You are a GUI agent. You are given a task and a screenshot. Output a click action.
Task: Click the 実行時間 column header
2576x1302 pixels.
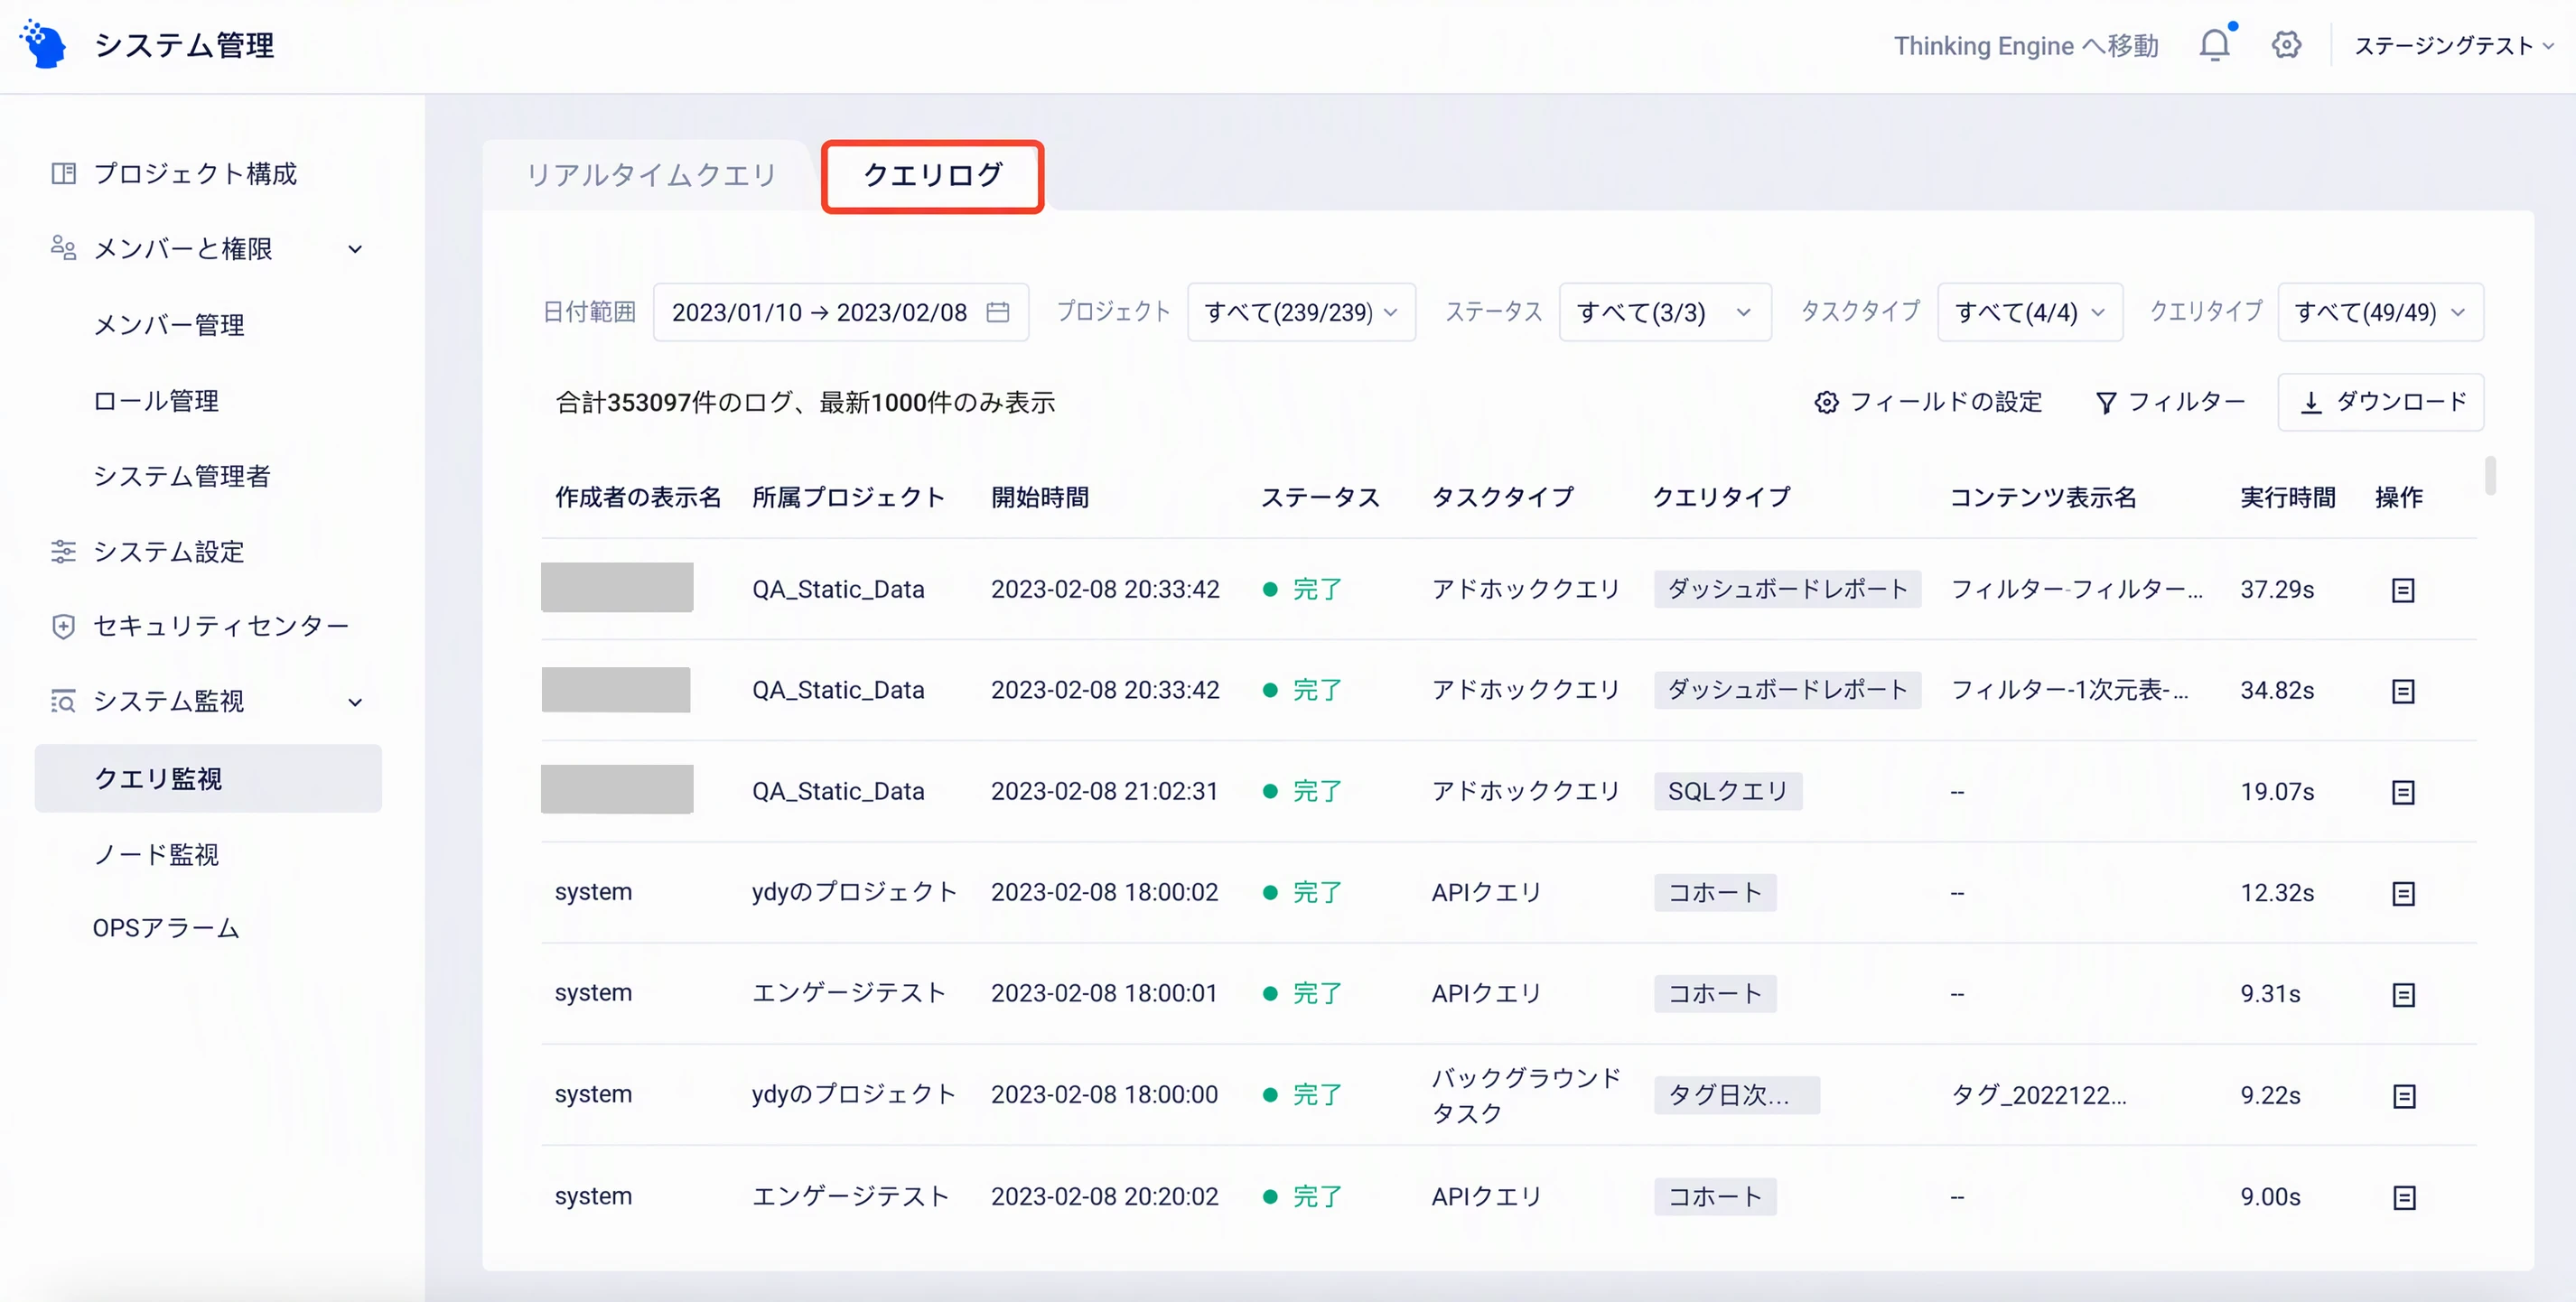point(2287,497)
